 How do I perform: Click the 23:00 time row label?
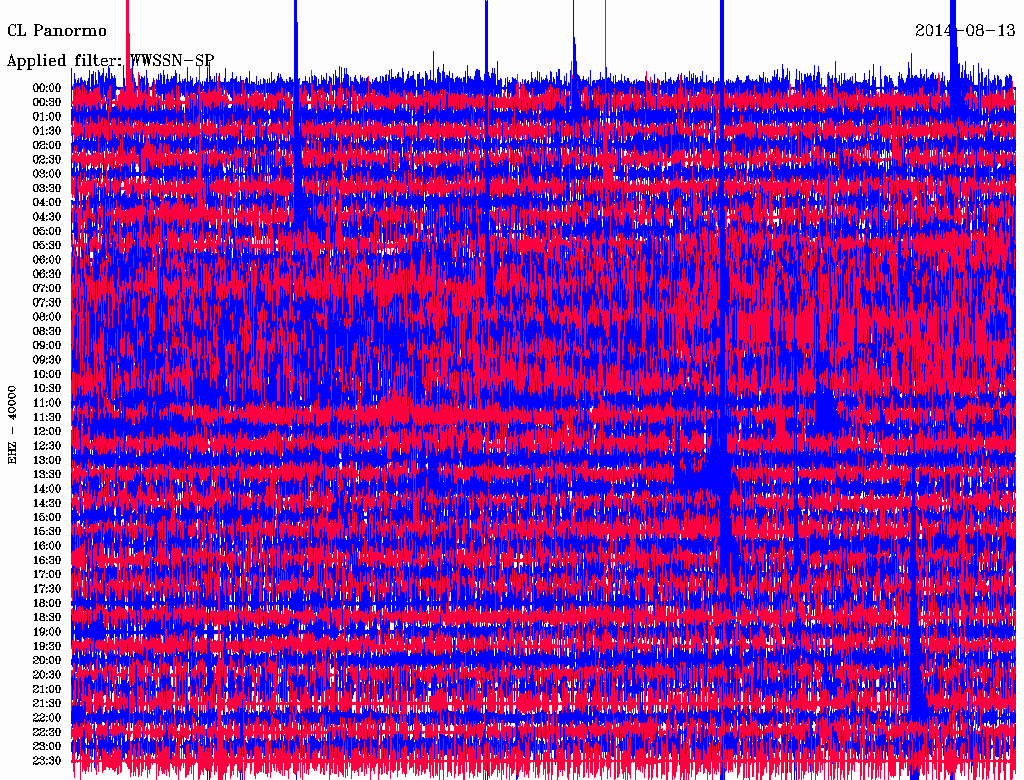tap(47, 747)
